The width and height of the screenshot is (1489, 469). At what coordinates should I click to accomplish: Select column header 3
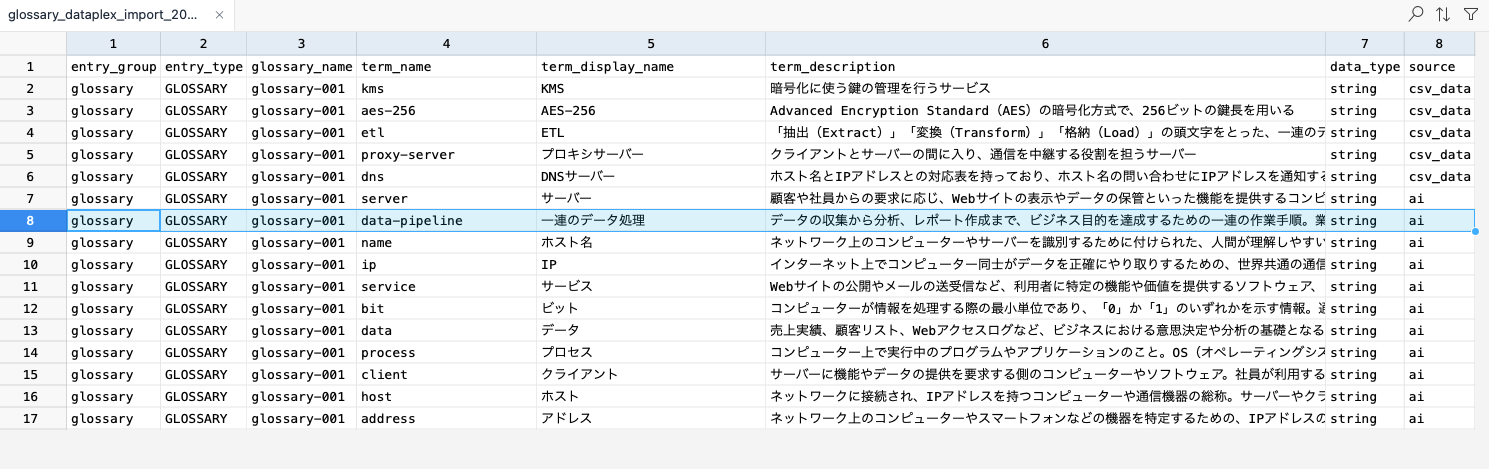point(301,44)
